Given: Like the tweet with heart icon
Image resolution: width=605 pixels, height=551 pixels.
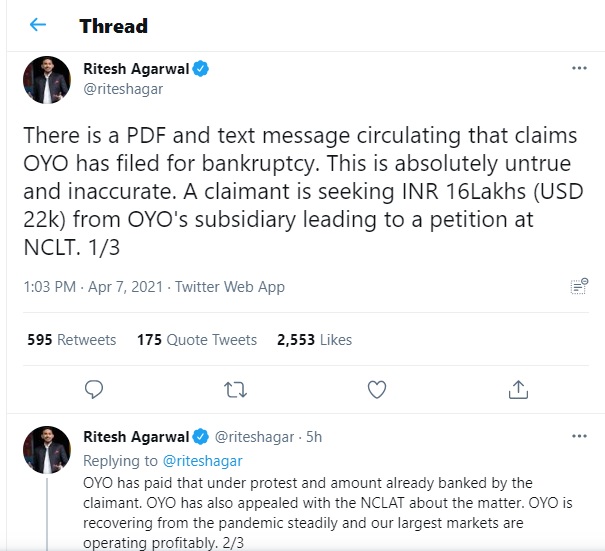Looking at the screenshot, I should pos(377,388).
